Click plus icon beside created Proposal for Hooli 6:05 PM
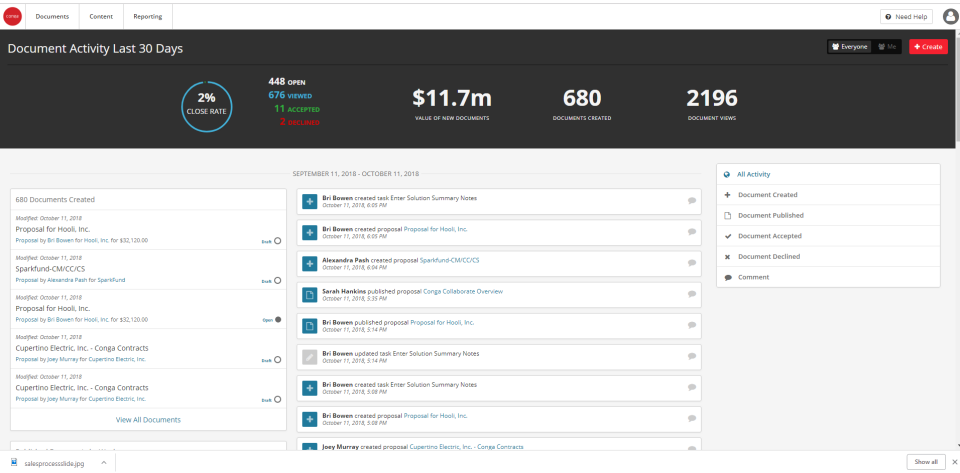 coord(310,233)
